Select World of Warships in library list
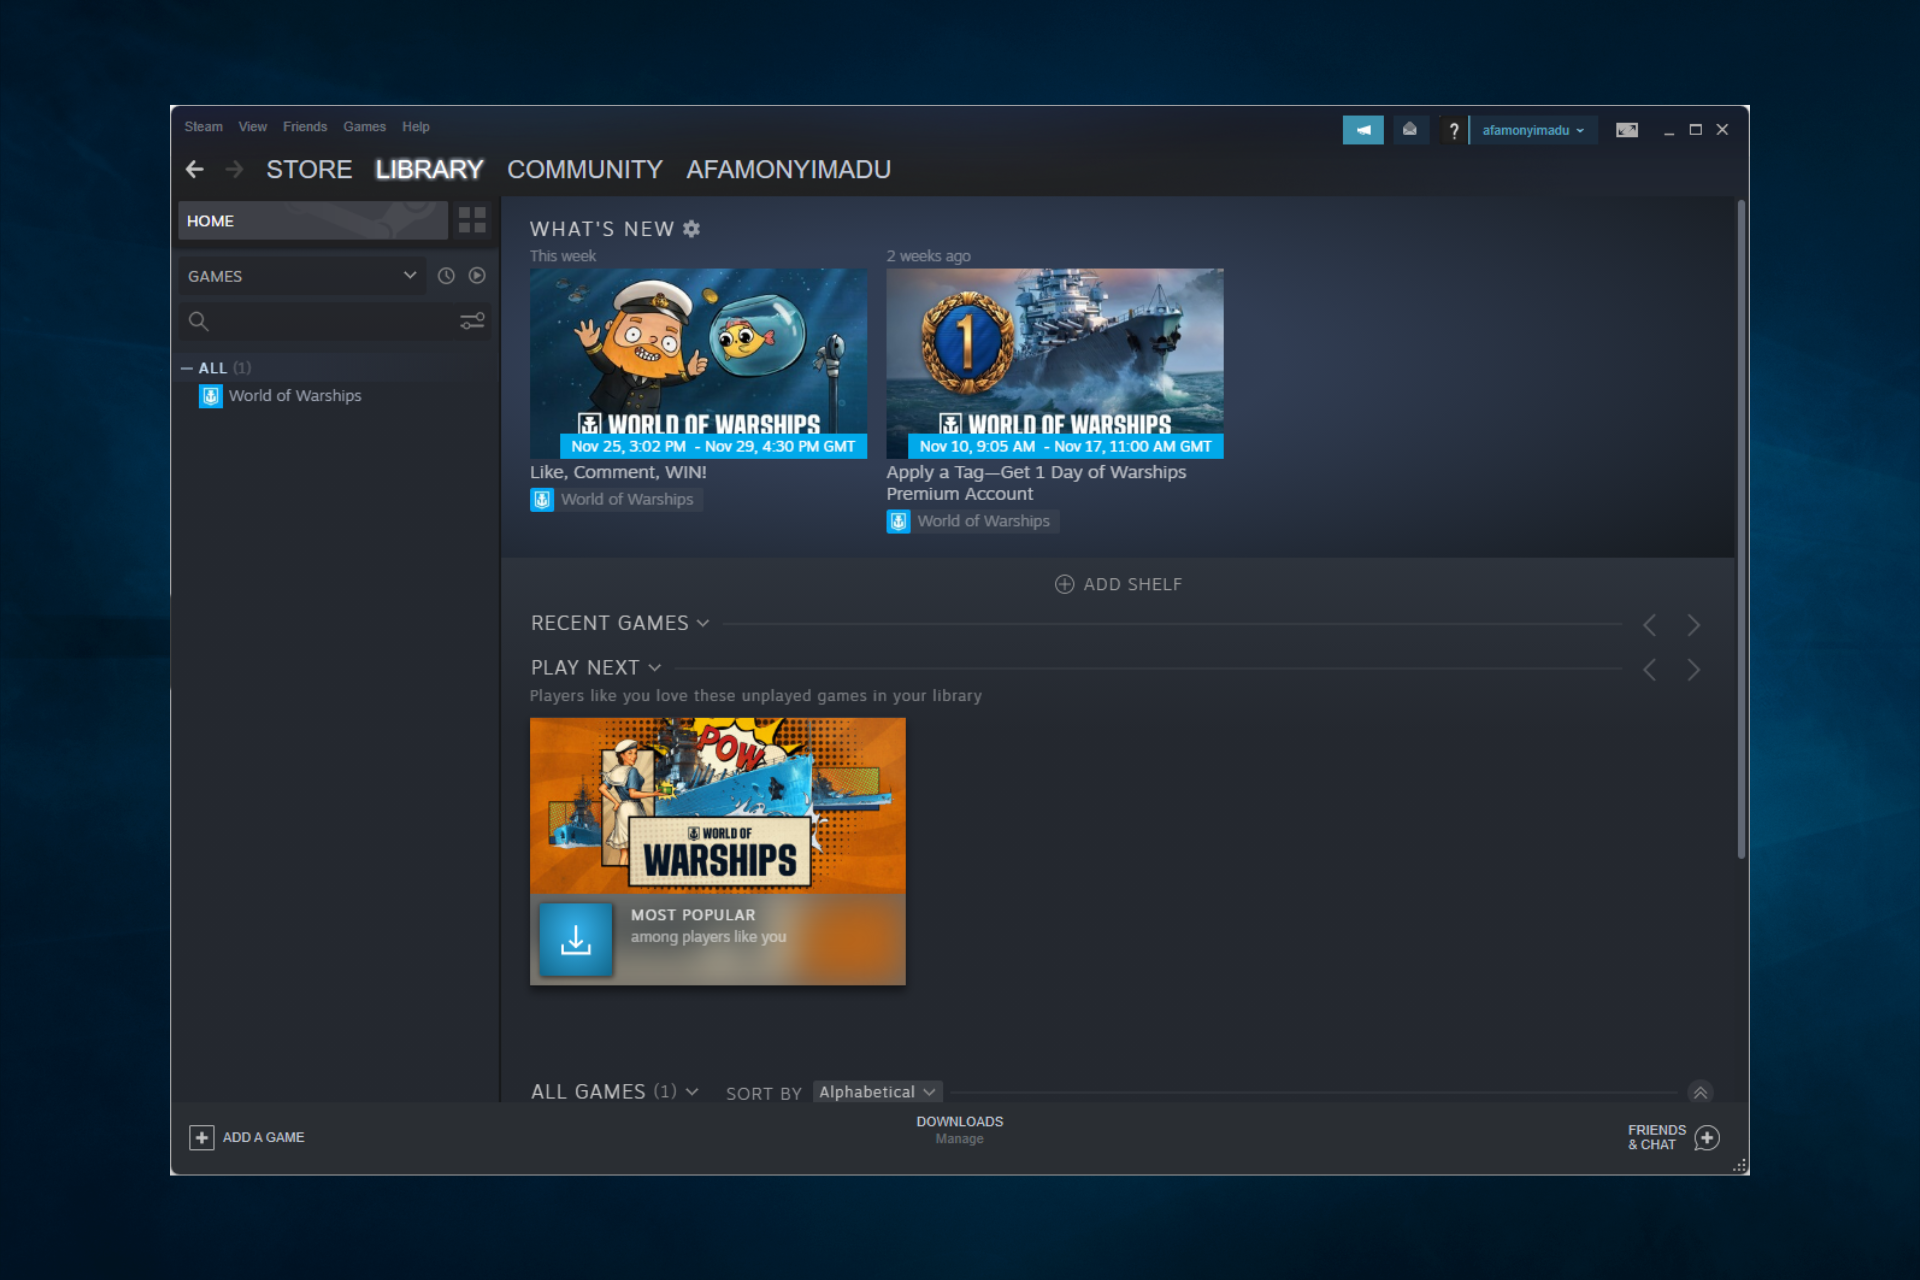 (x=294, y=396)
